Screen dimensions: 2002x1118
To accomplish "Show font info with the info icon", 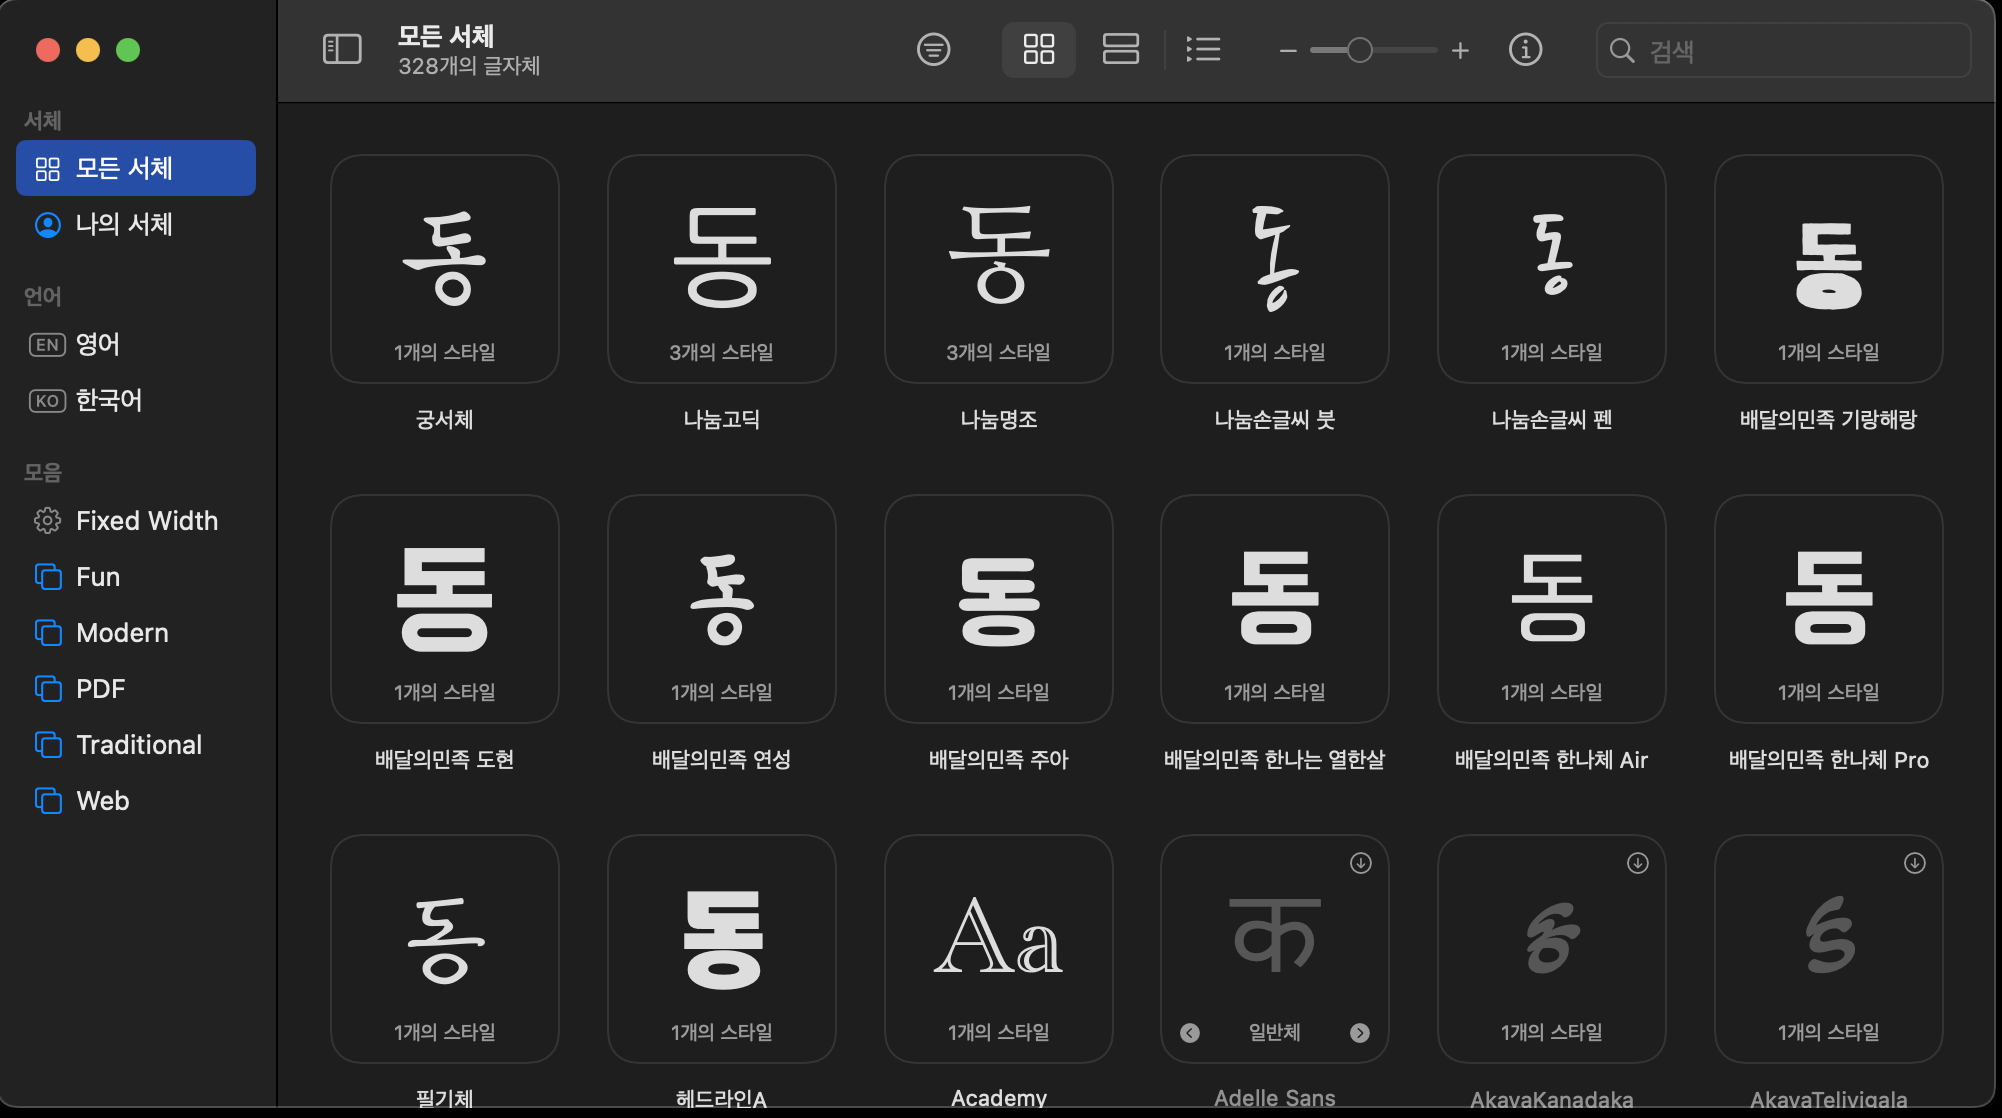I will click(1525, 49).
